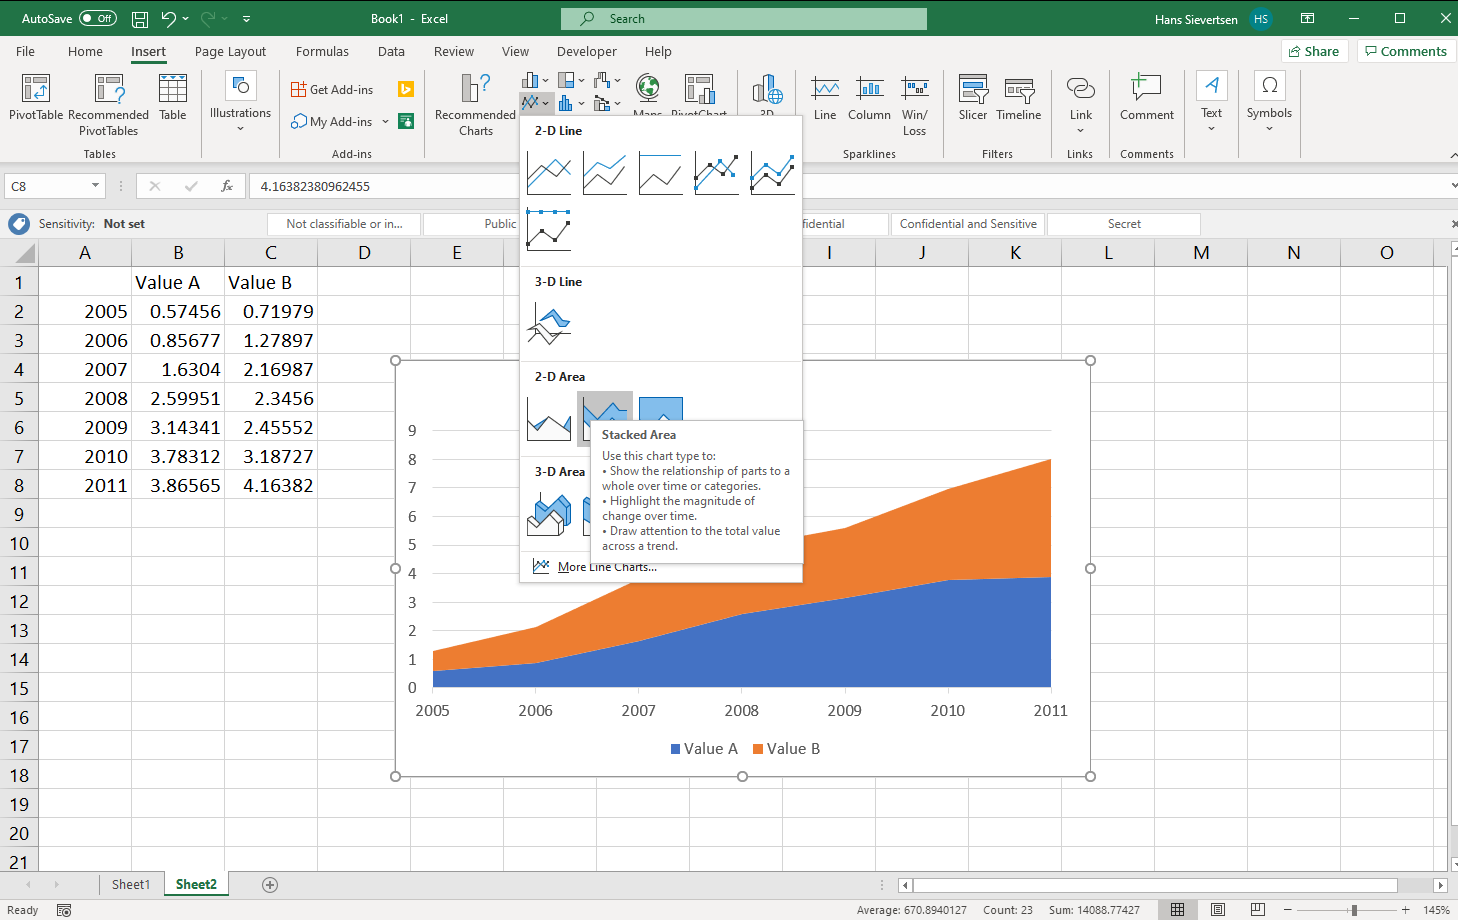Choose the 3-D Line chart type

[x=549, y=324]
